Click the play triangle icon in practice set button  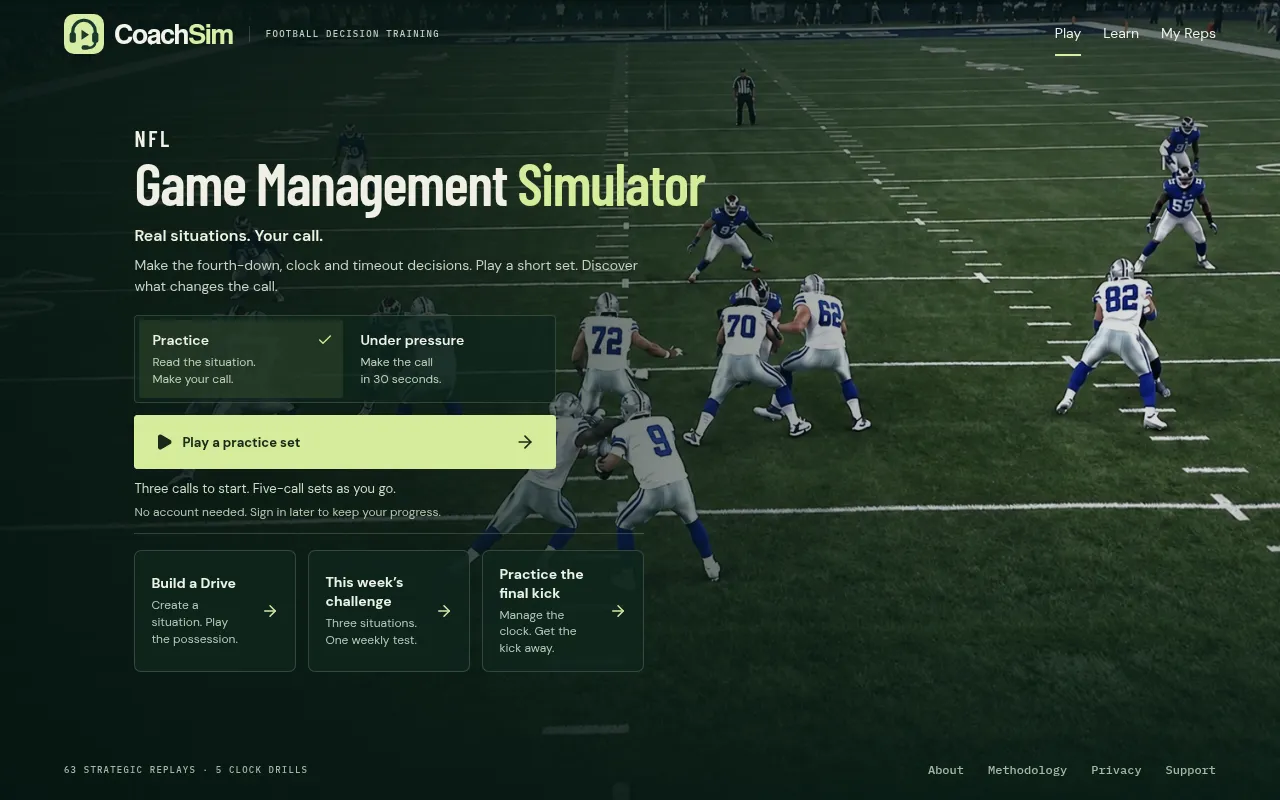[164, 442]
